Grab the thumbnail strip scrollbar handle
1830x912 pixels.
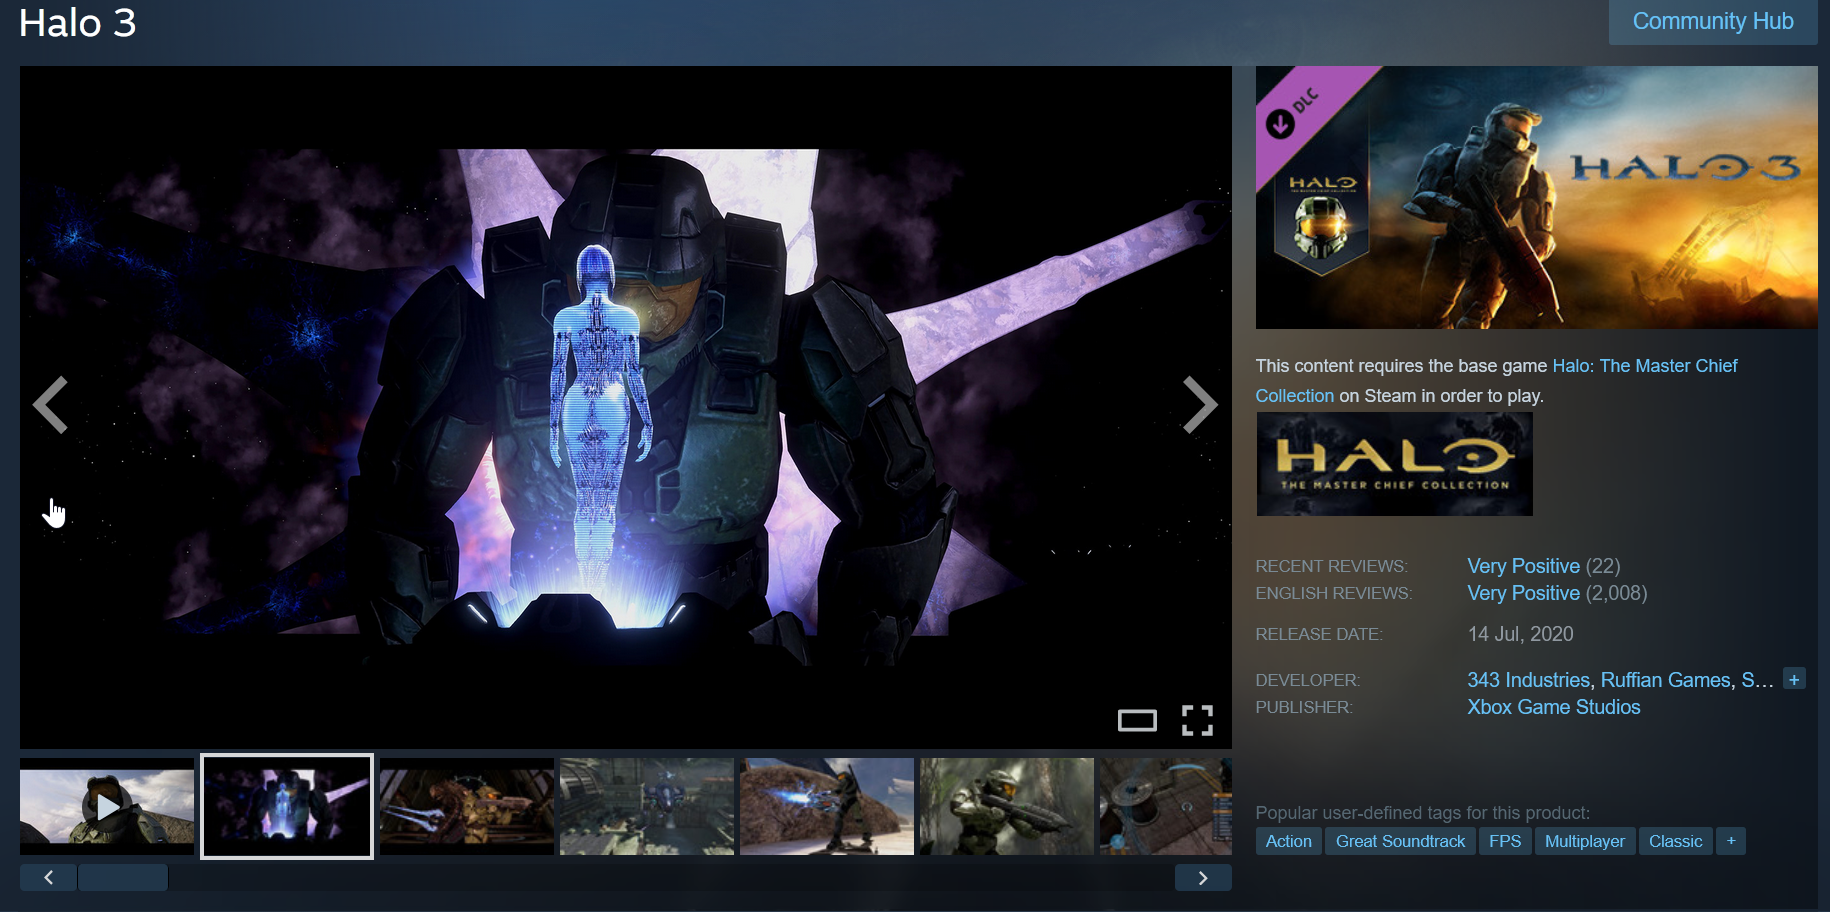coord(123,877)
